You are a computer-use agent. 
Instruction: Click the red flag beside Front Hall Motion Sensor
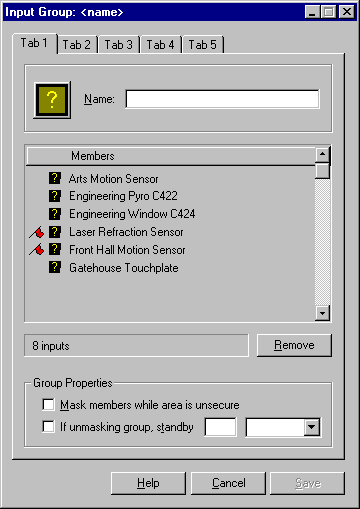click(37, 249)
